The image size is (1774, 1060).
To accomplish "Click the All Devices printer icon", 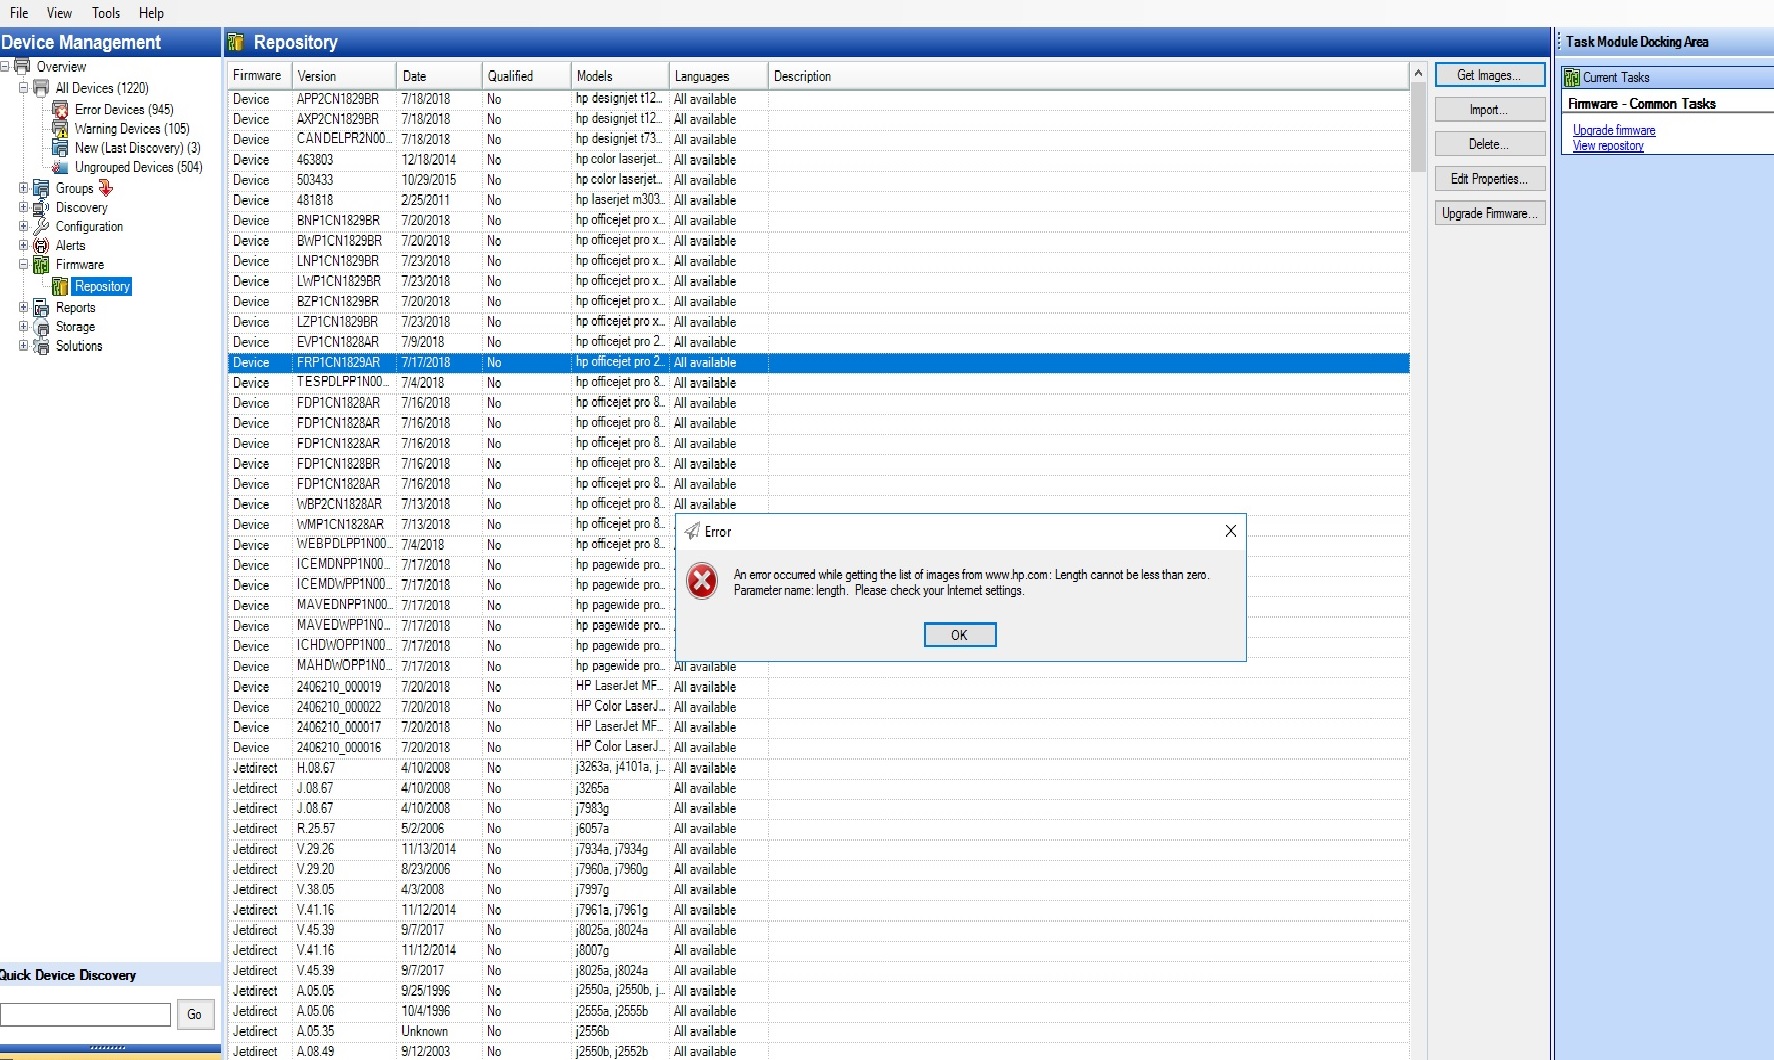I will point(41,88).
